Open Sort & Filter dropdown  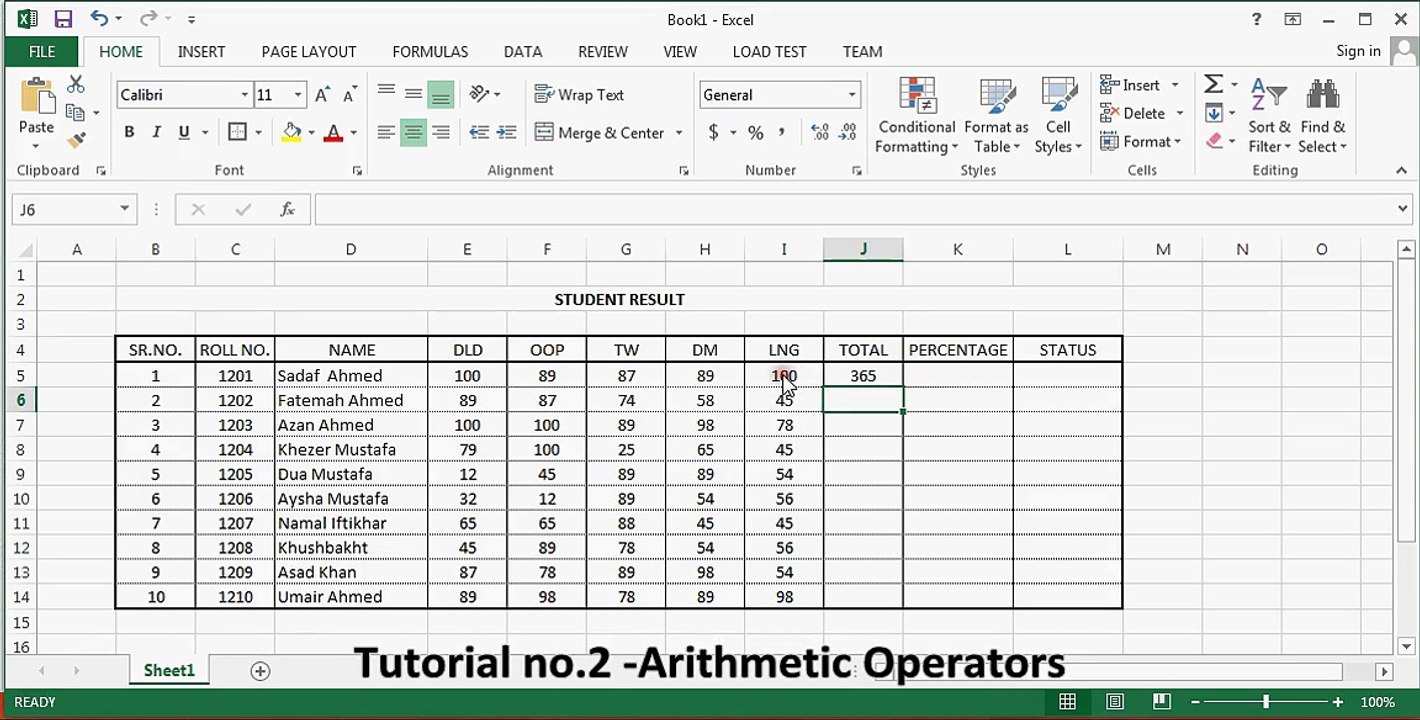coord(1269,115)
